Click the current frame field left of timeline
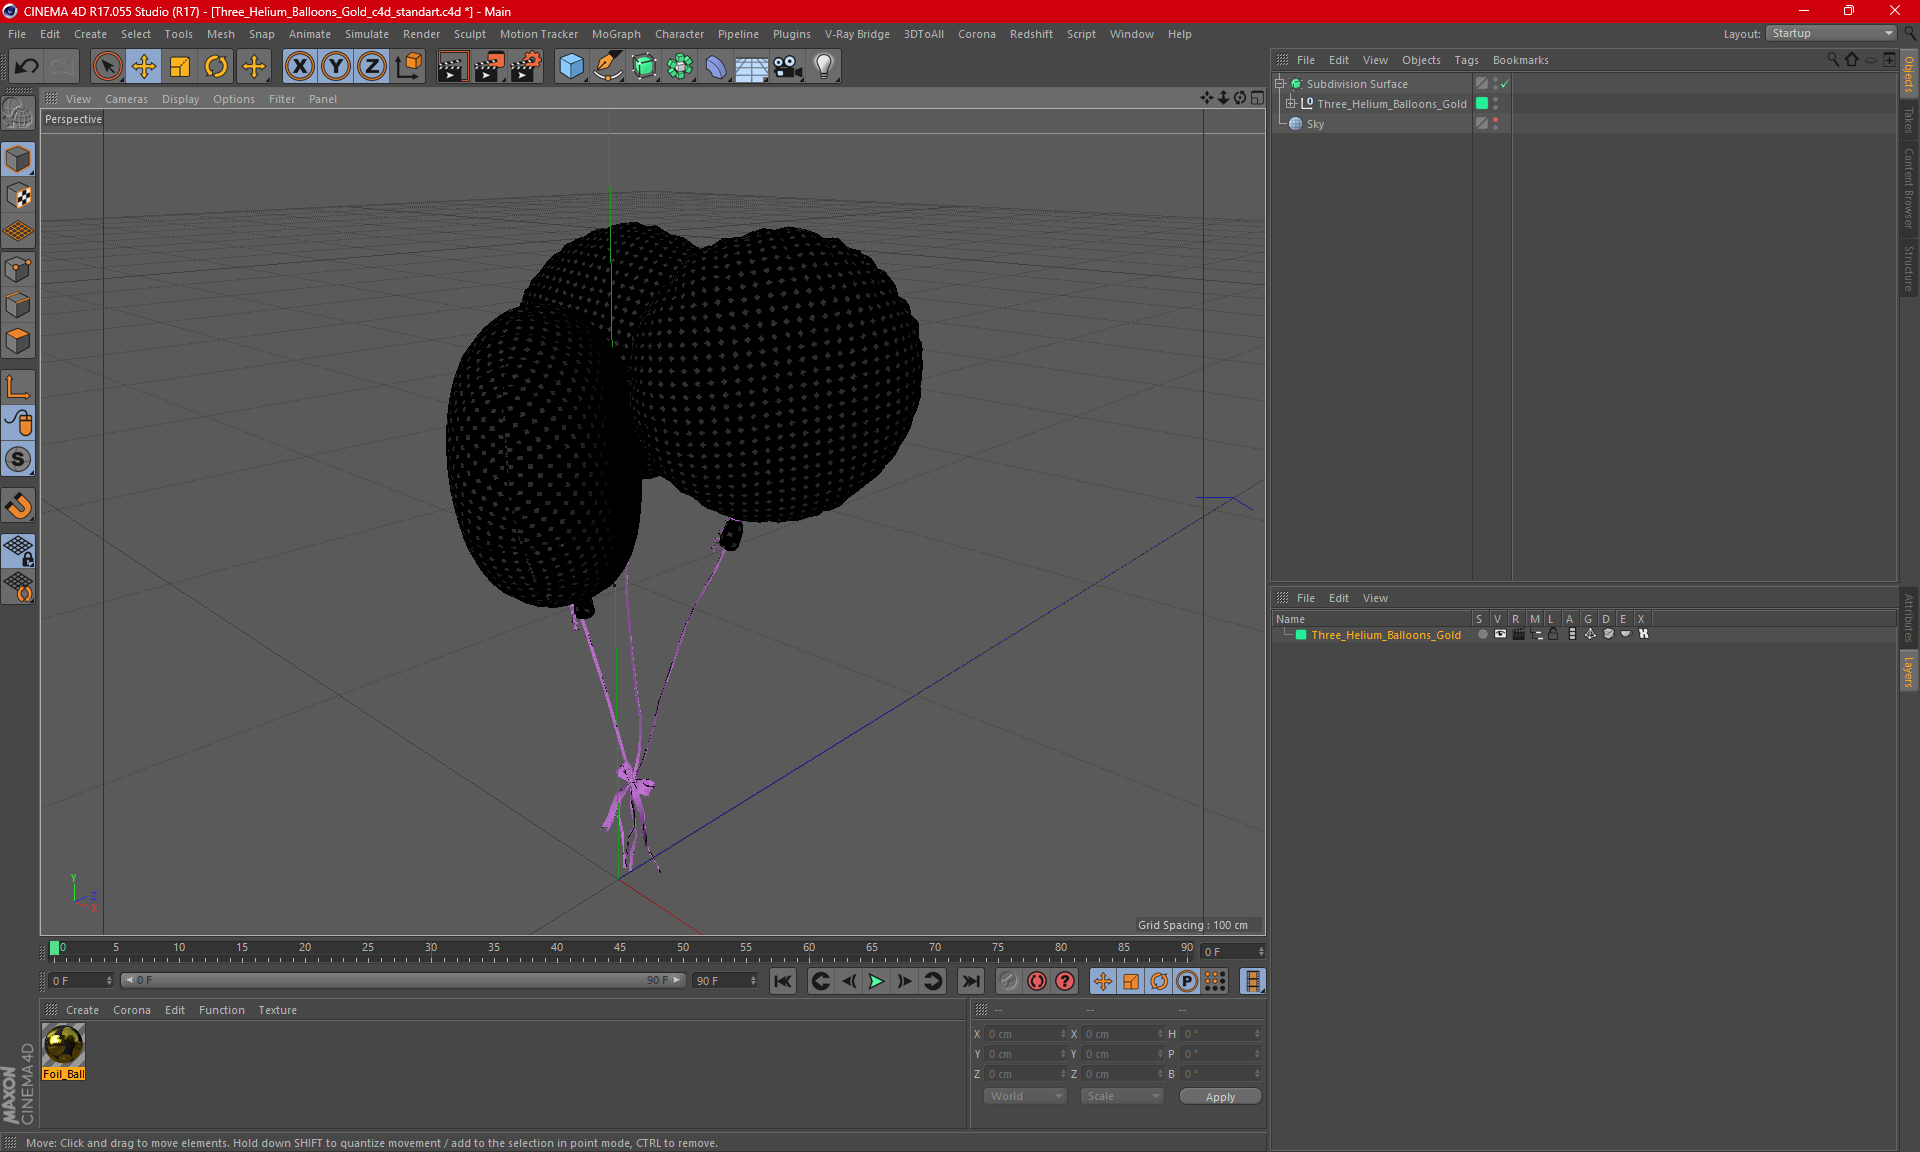Viewport: 1920px width, 1152px height. (81, 981)
